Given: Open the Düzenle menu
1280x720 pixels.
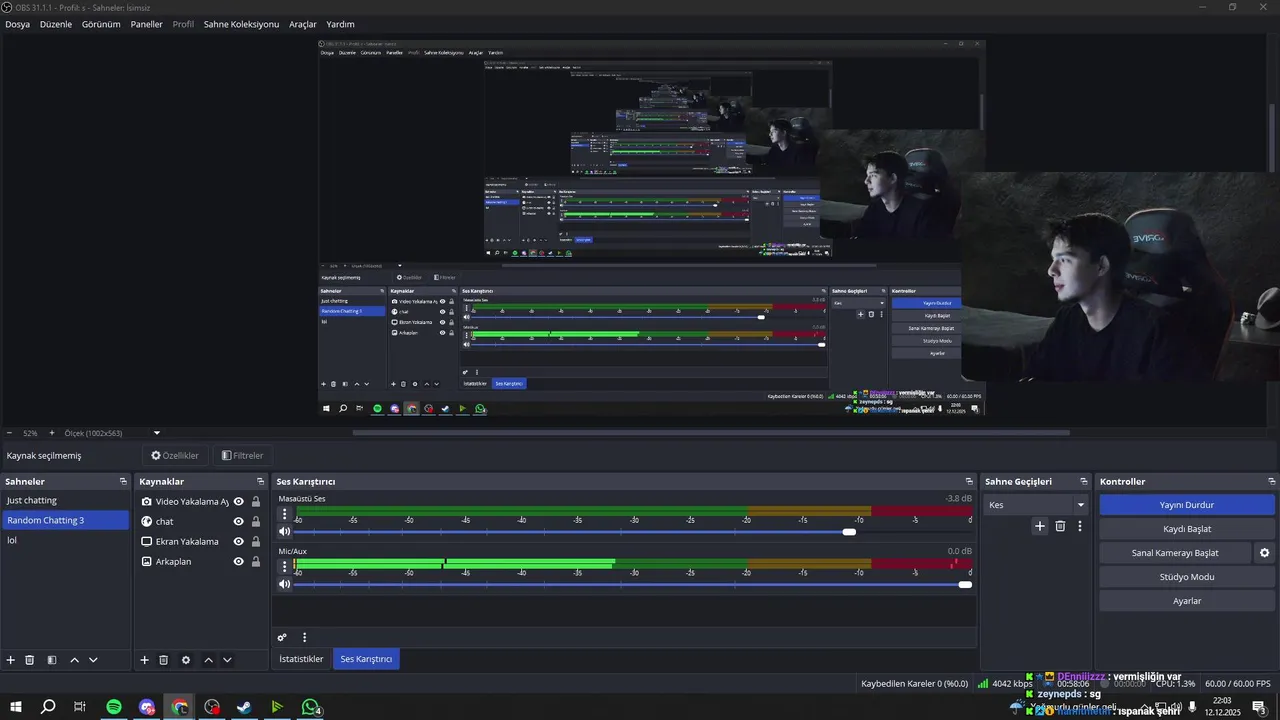Looking at the screenshot, I should pyautogui.click(x=56, y=24).
